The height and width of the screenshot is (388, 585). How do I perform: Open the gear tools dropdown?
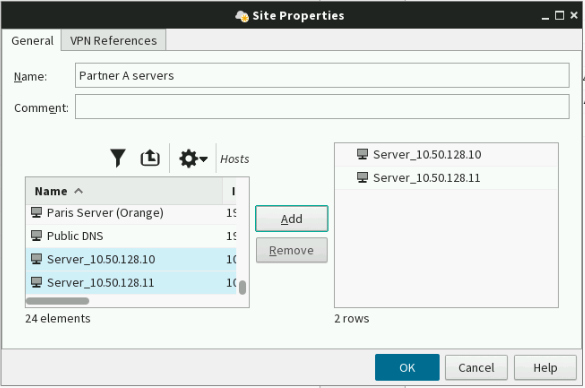(x=193, y=159)
